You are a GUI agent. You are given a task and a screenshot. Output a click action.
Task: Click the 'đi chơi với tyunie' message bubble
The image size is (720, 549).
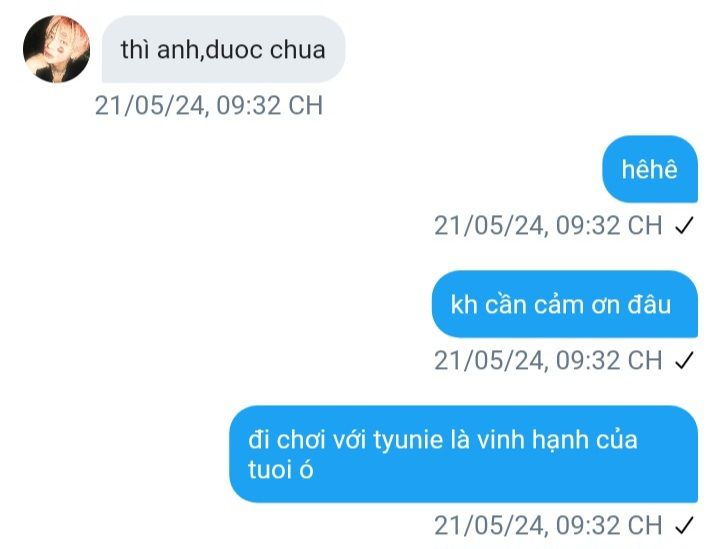coord(463,454)
